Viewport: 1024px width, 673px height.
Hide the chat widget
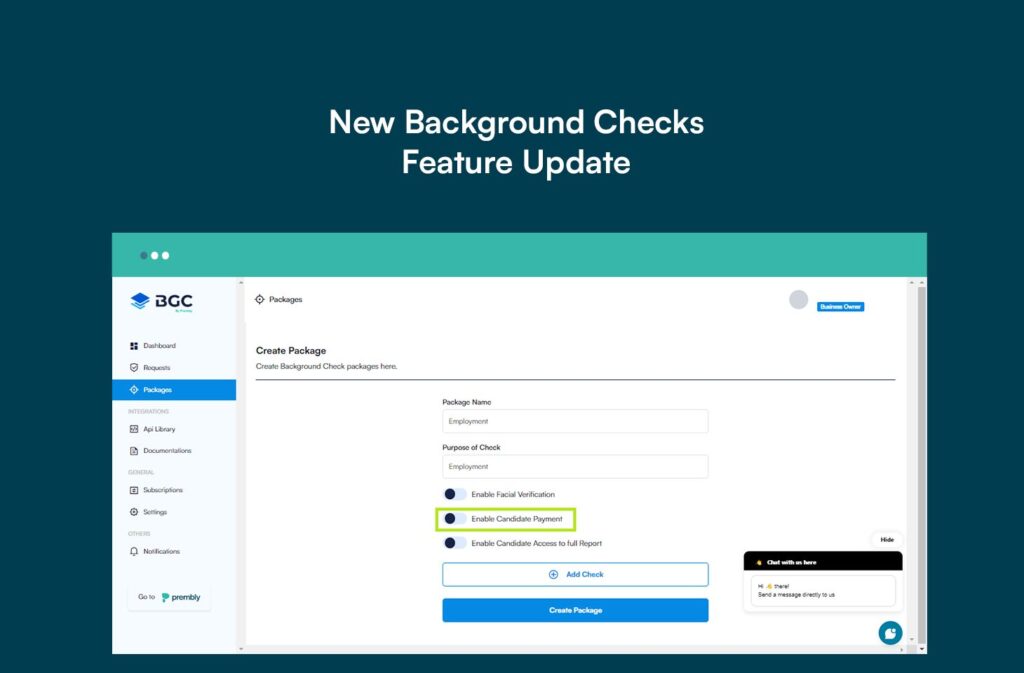(x=886, y=539)
